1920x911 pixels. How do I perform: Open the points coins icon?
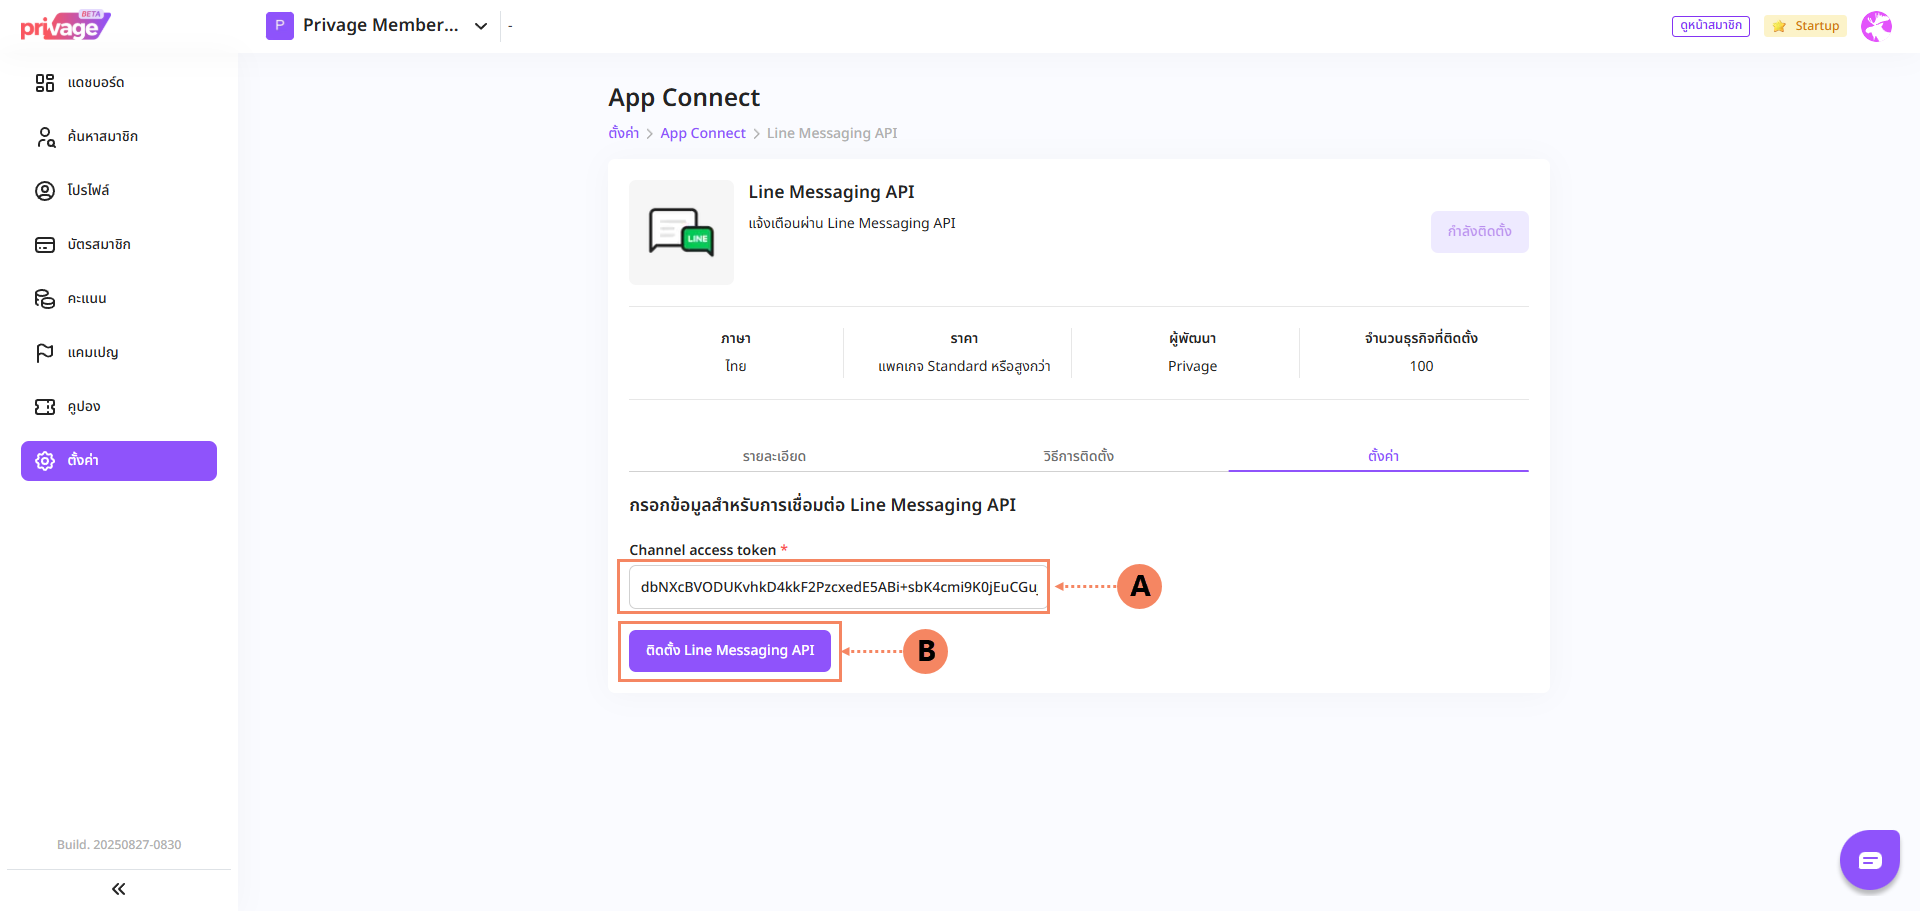pos(45,299)
